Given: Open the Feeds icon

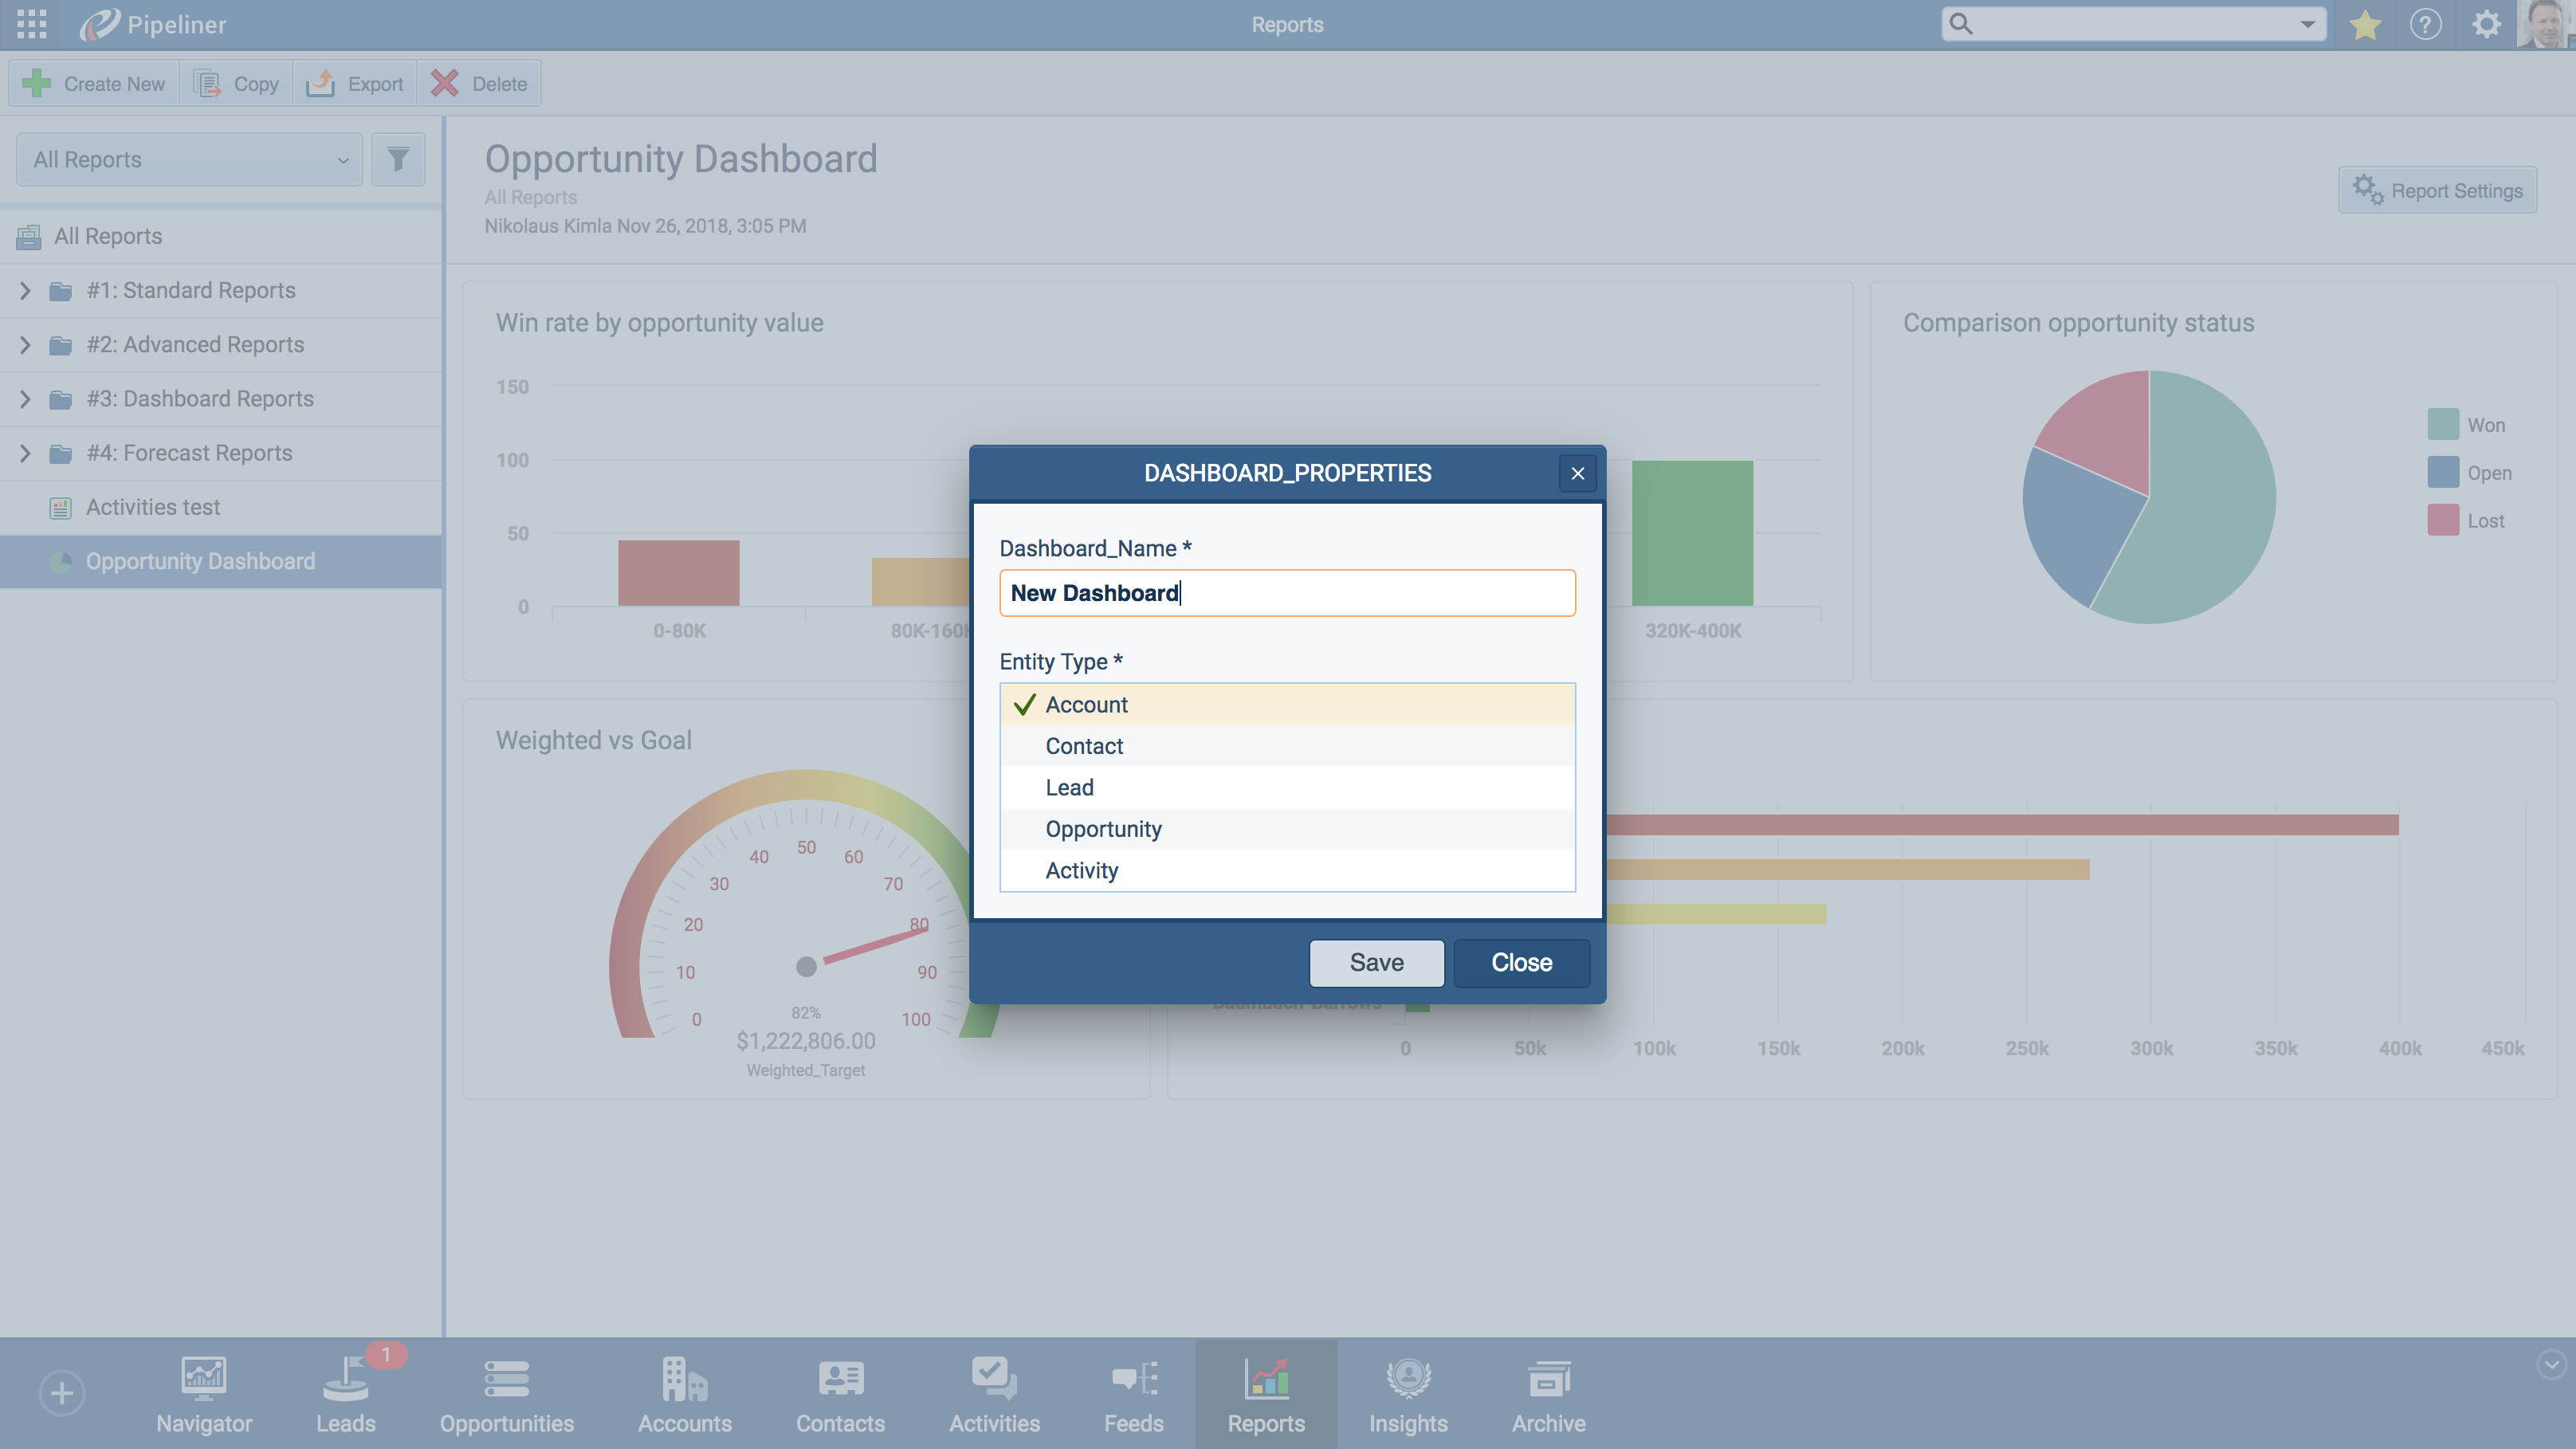Looking at the screenshot, I should (1133, 1393).
